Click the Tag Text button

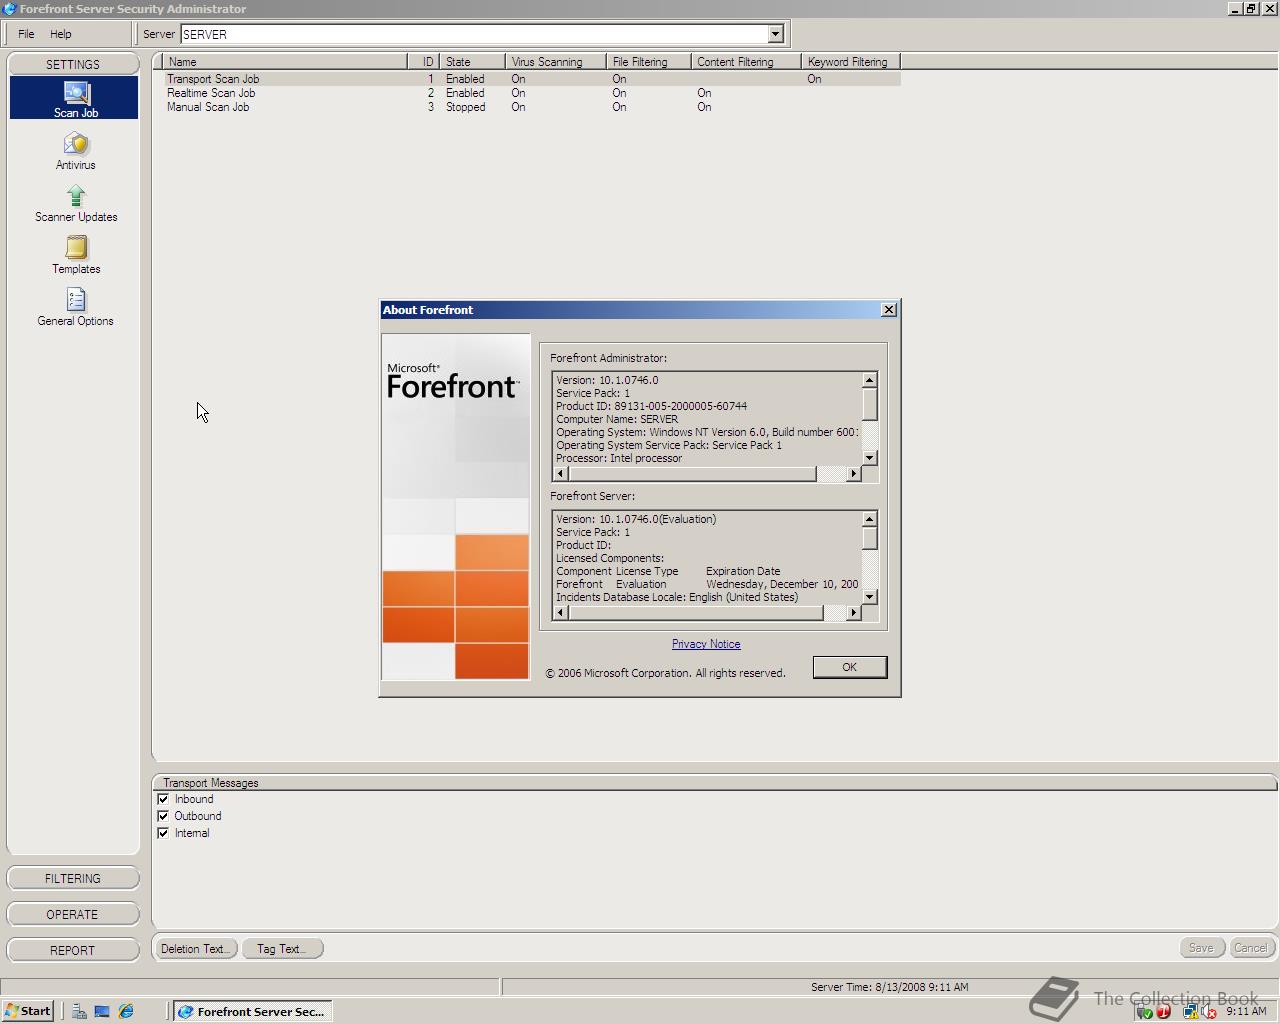(282, 948)
